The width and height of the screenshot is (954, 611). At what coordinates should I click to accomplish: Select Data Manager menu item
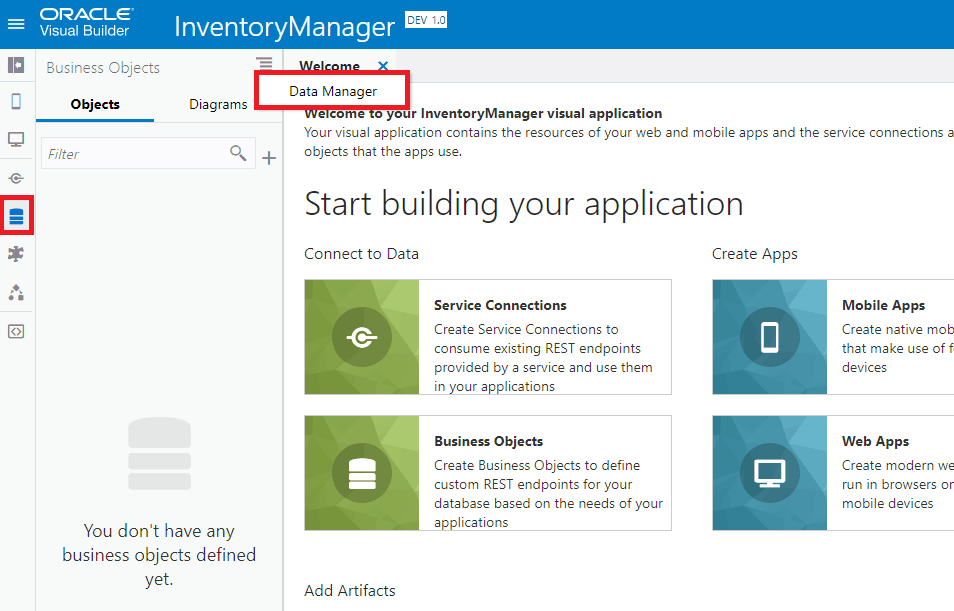pyautogui.click(x=332, y=91)
